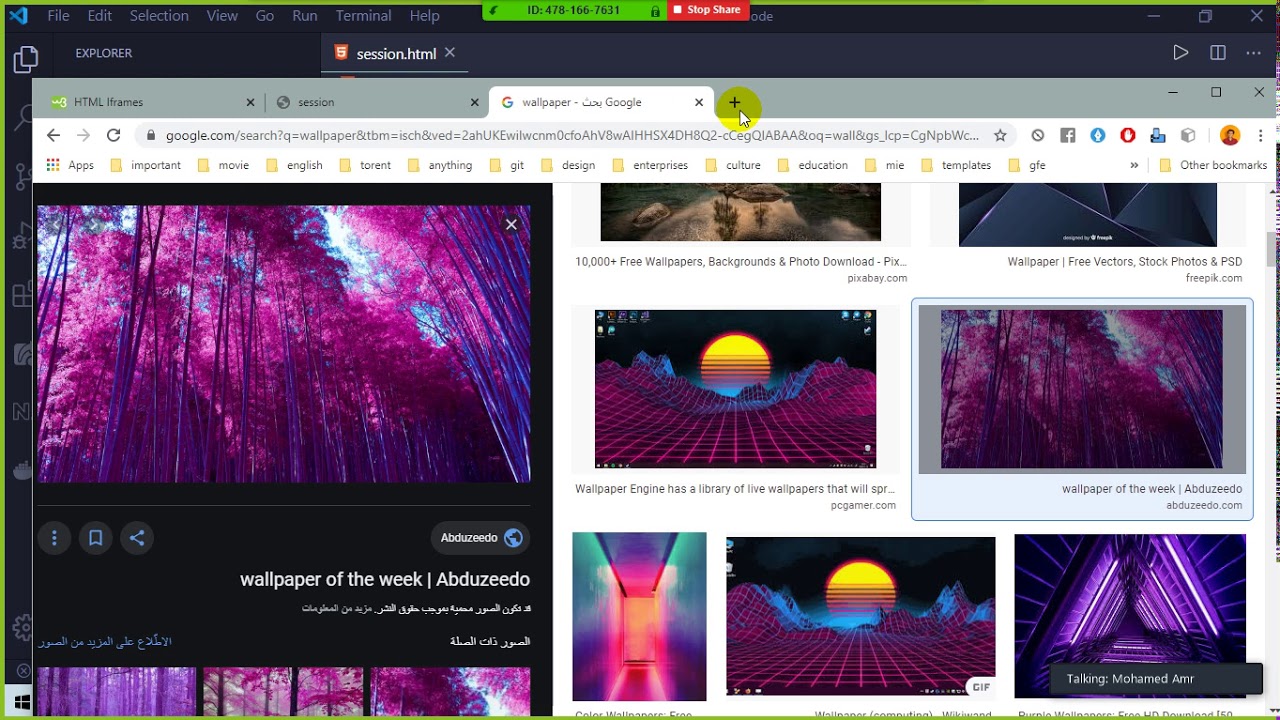Open the git bookmarks folder
Image resolution: width=1280 pixels, height=720 pixels.
[507, 165]
